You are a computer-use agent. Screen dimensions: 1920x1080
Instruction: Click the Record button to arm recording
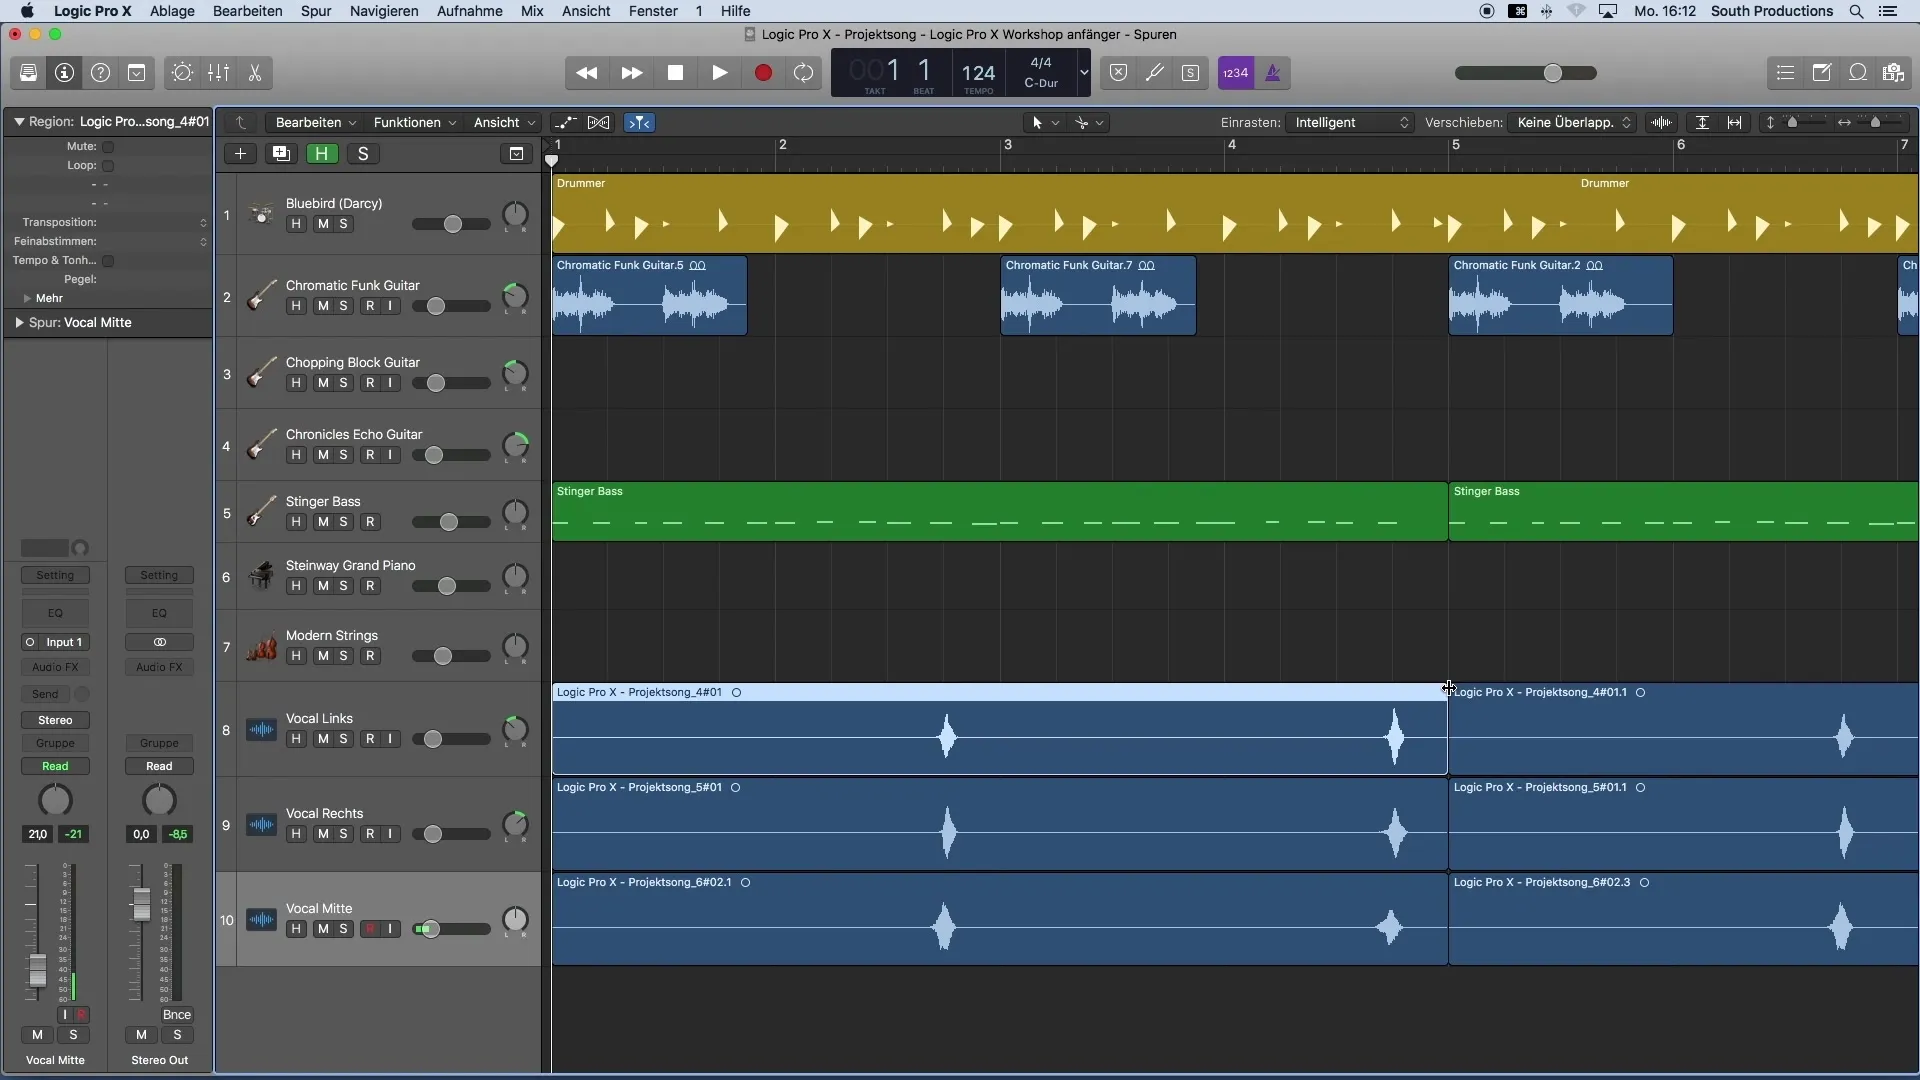pos(762,73)
